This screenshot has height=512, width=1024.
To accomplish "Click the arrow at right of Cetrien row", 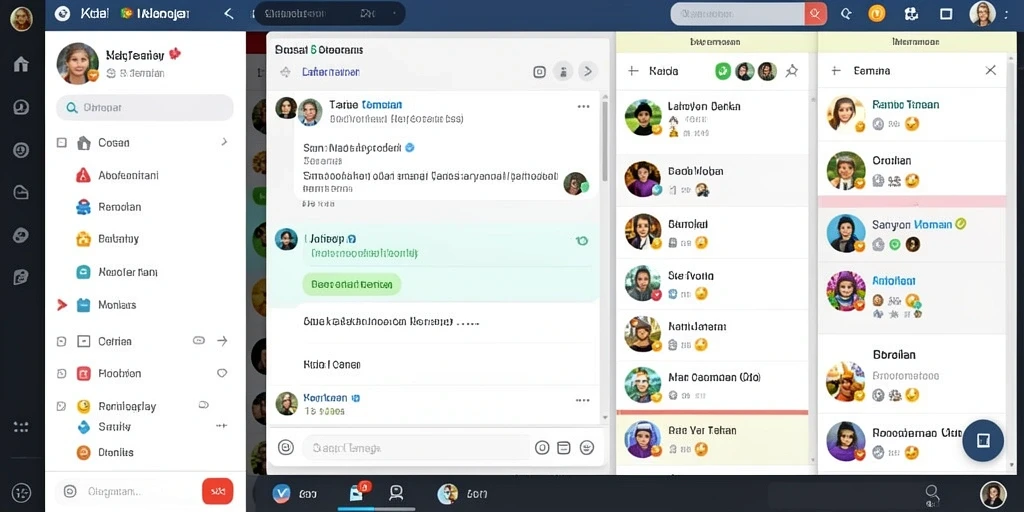I will 222,340.
